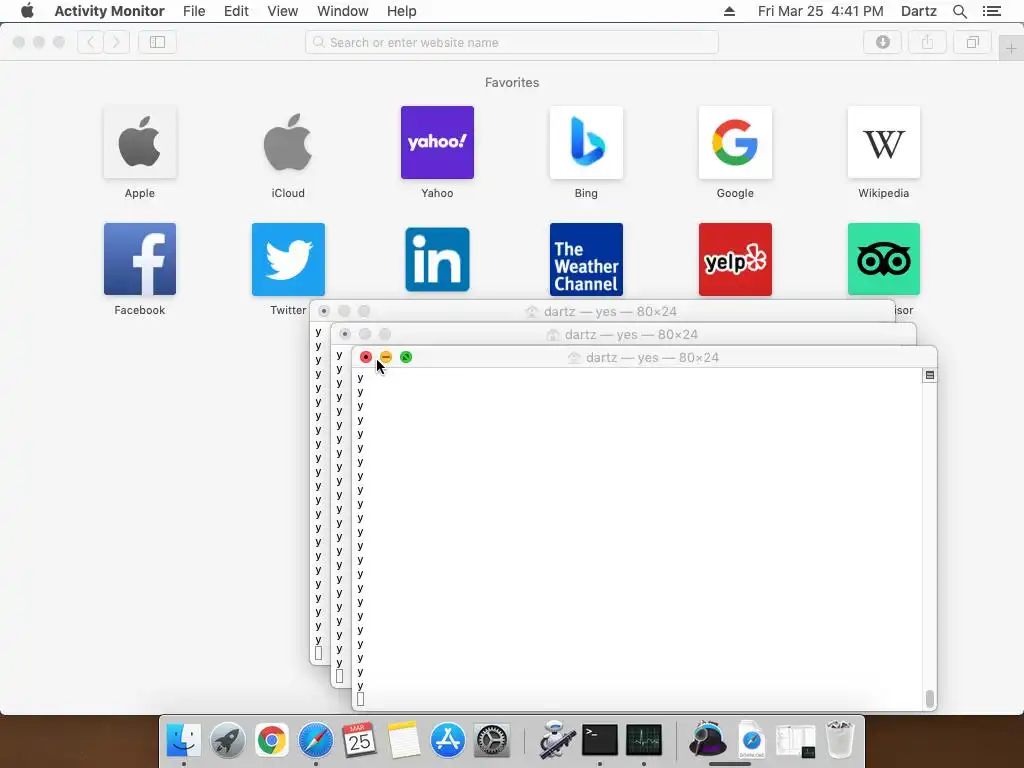Open the Trash in the Dock
This screenshot has height=768, width=1024.
840,741
